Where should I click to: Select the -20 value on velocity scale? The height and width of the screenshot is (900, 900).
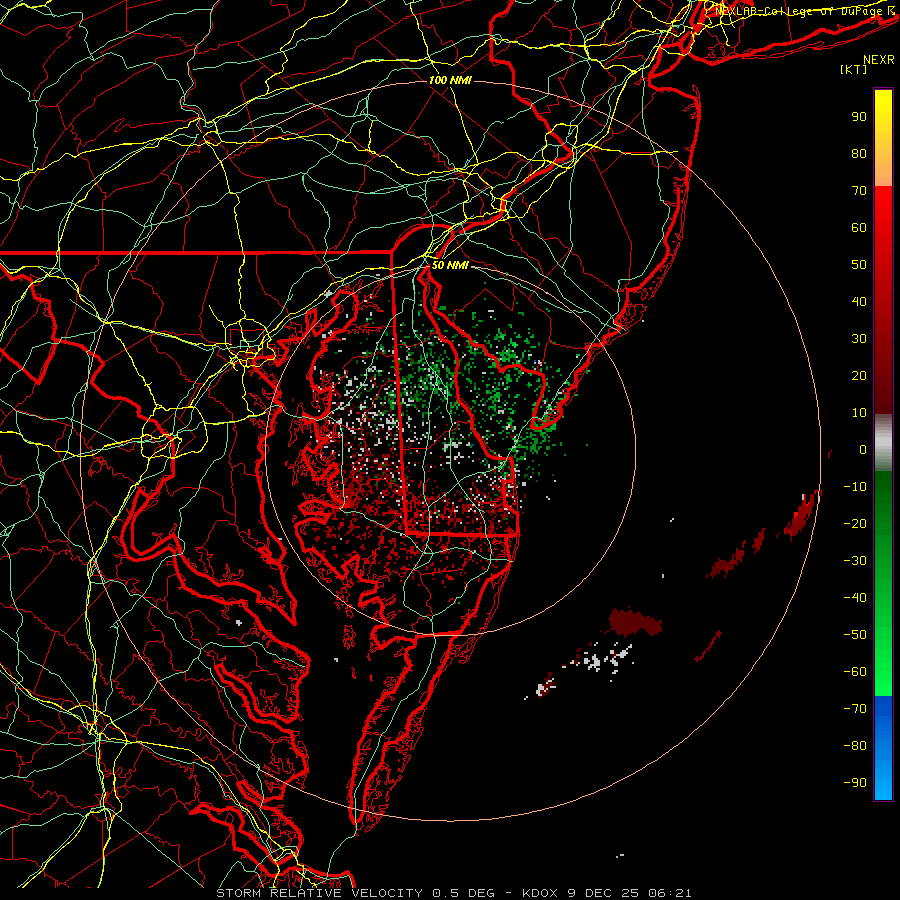pos(855,523)
